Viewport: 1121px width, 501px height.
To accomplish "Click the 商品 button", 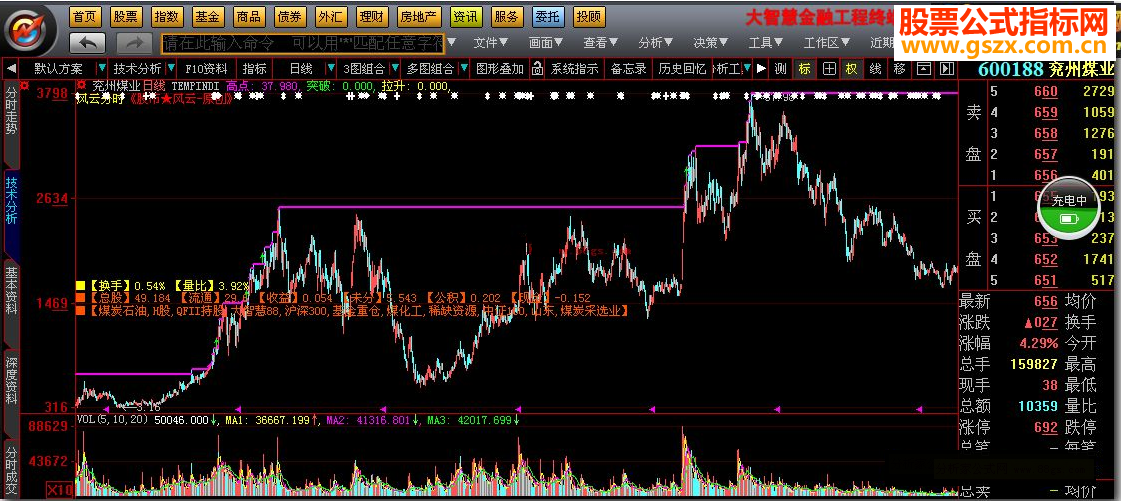I will [x=248, y=16].
